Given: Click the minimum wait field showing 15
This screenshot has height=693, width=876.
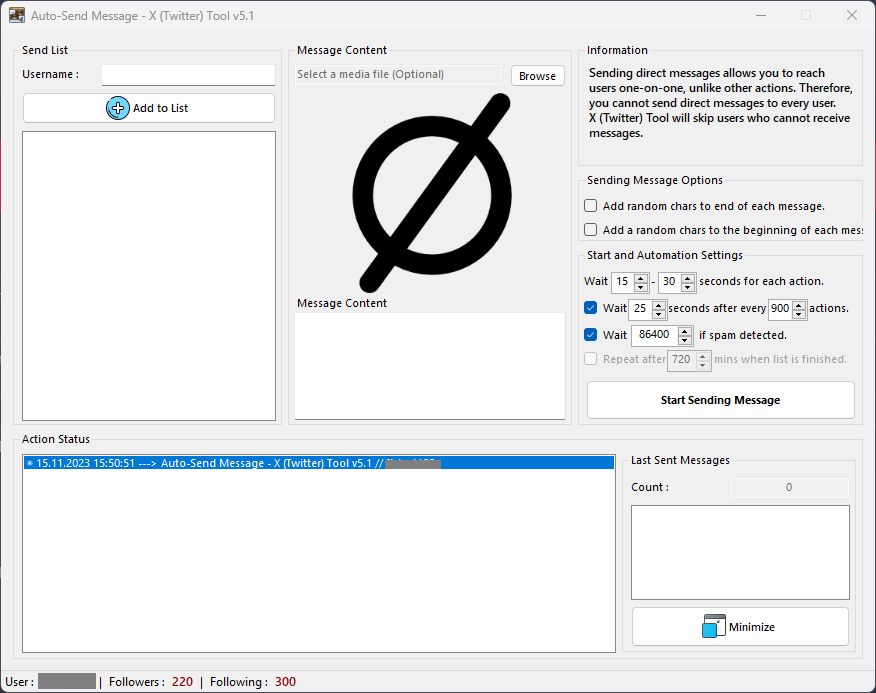Looking at the screenshot, I should 623,282.
